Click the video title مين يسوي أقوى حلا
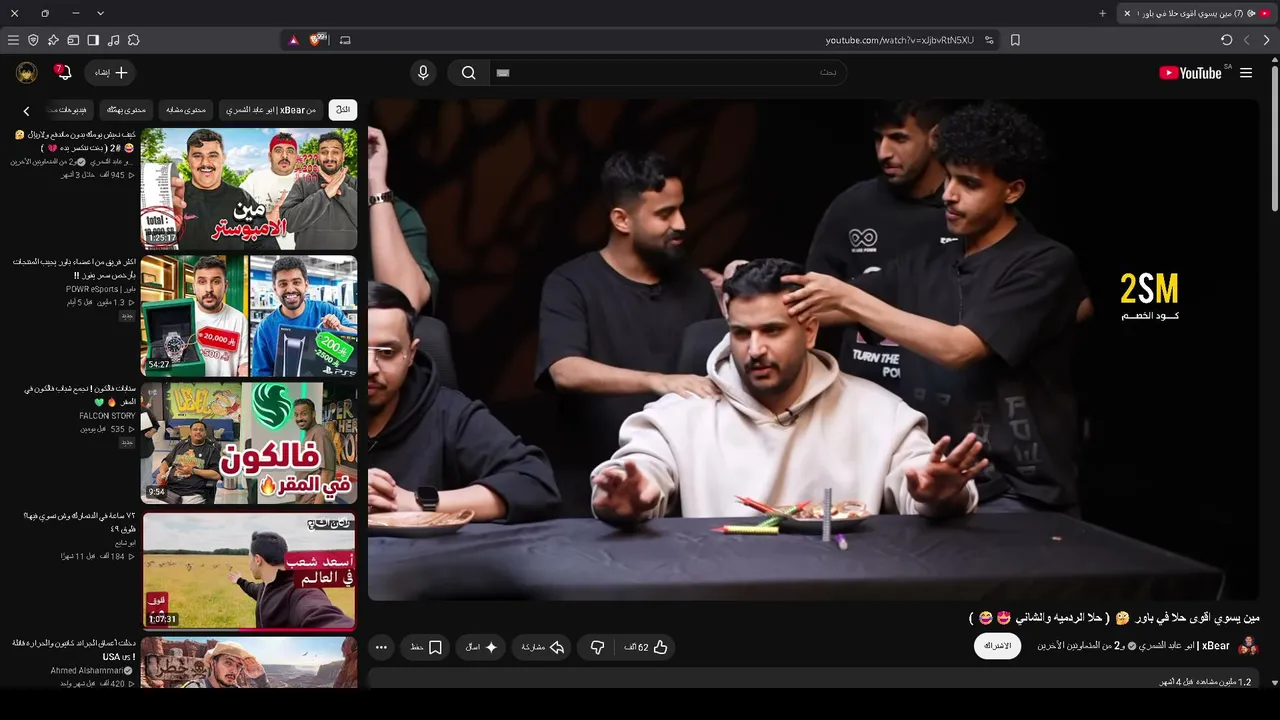This screenshot has height=720, width=1280. tap(1114, 618)
